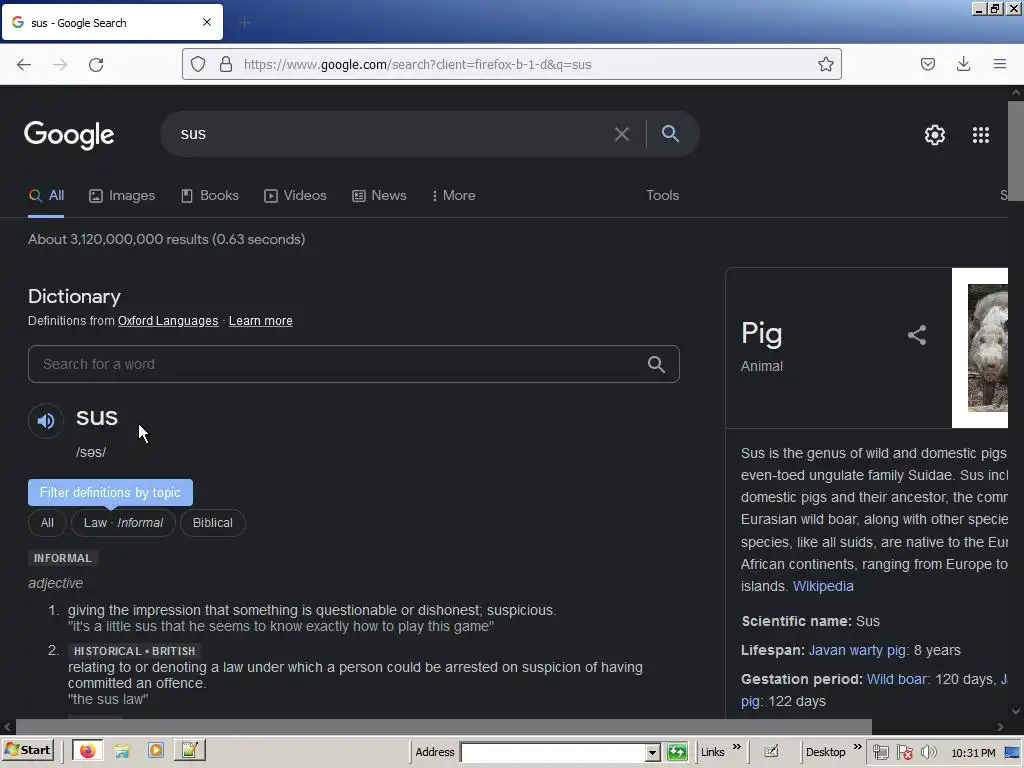Filter definitions by Biblical topic

[213, 523]
